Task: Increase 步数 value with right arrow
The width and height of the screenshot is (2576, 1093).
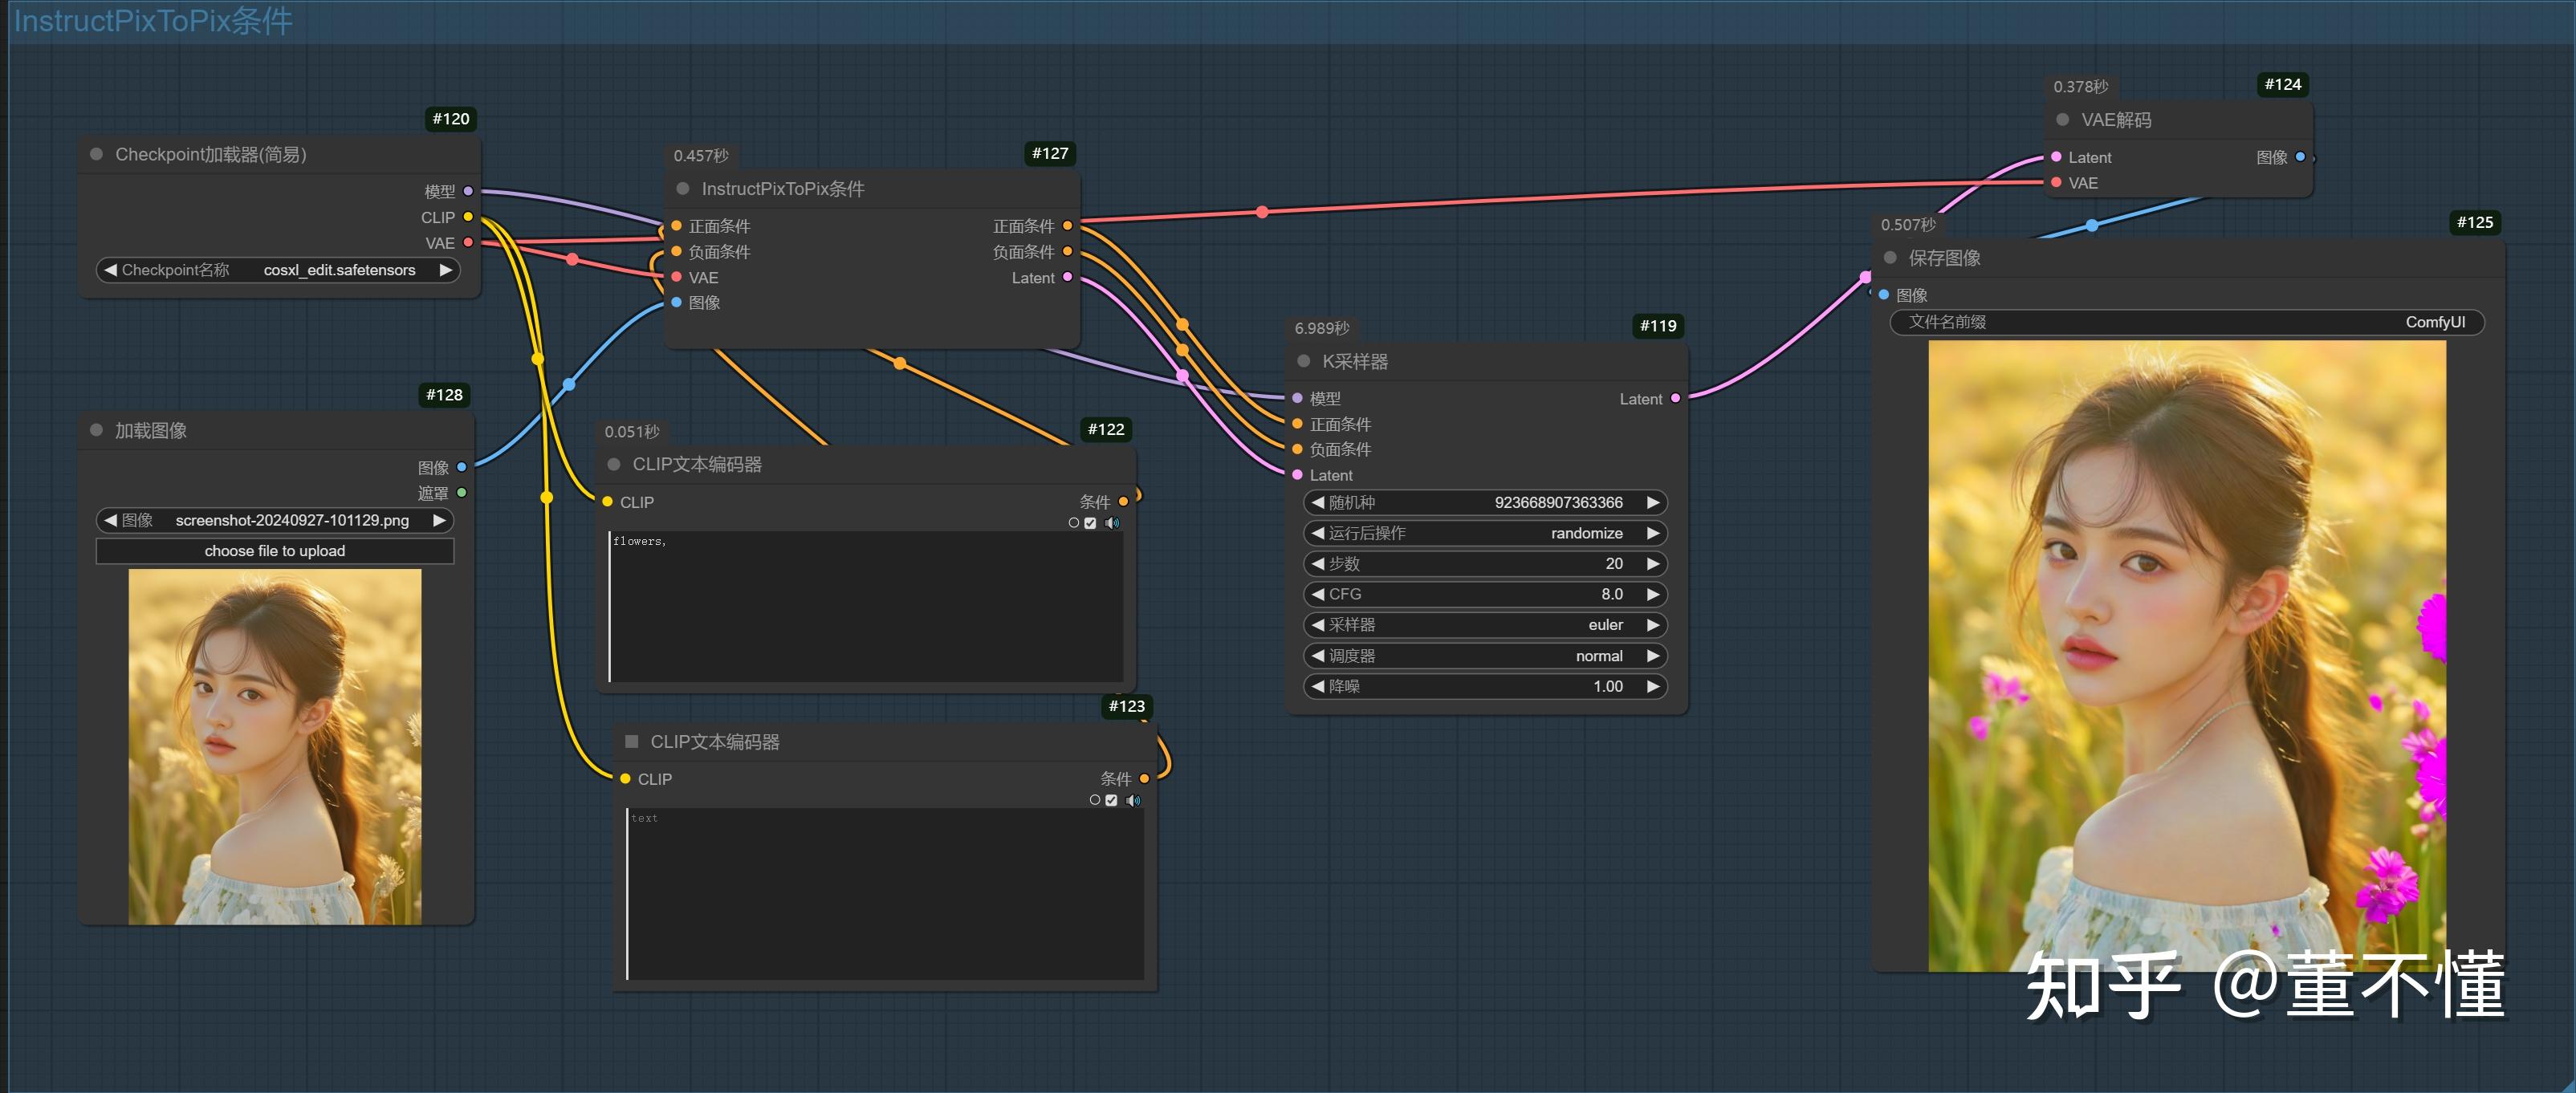Action: pyautogui.click(x=1653, y=564)
